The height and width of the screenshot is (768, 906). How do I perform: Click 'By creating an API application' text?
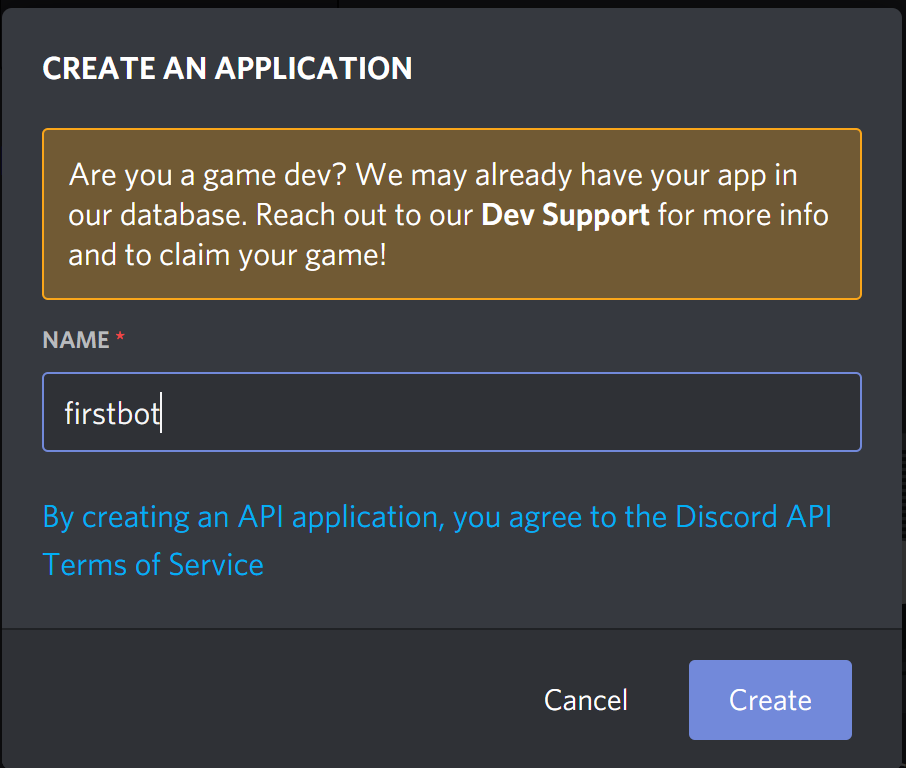(240, 517)
